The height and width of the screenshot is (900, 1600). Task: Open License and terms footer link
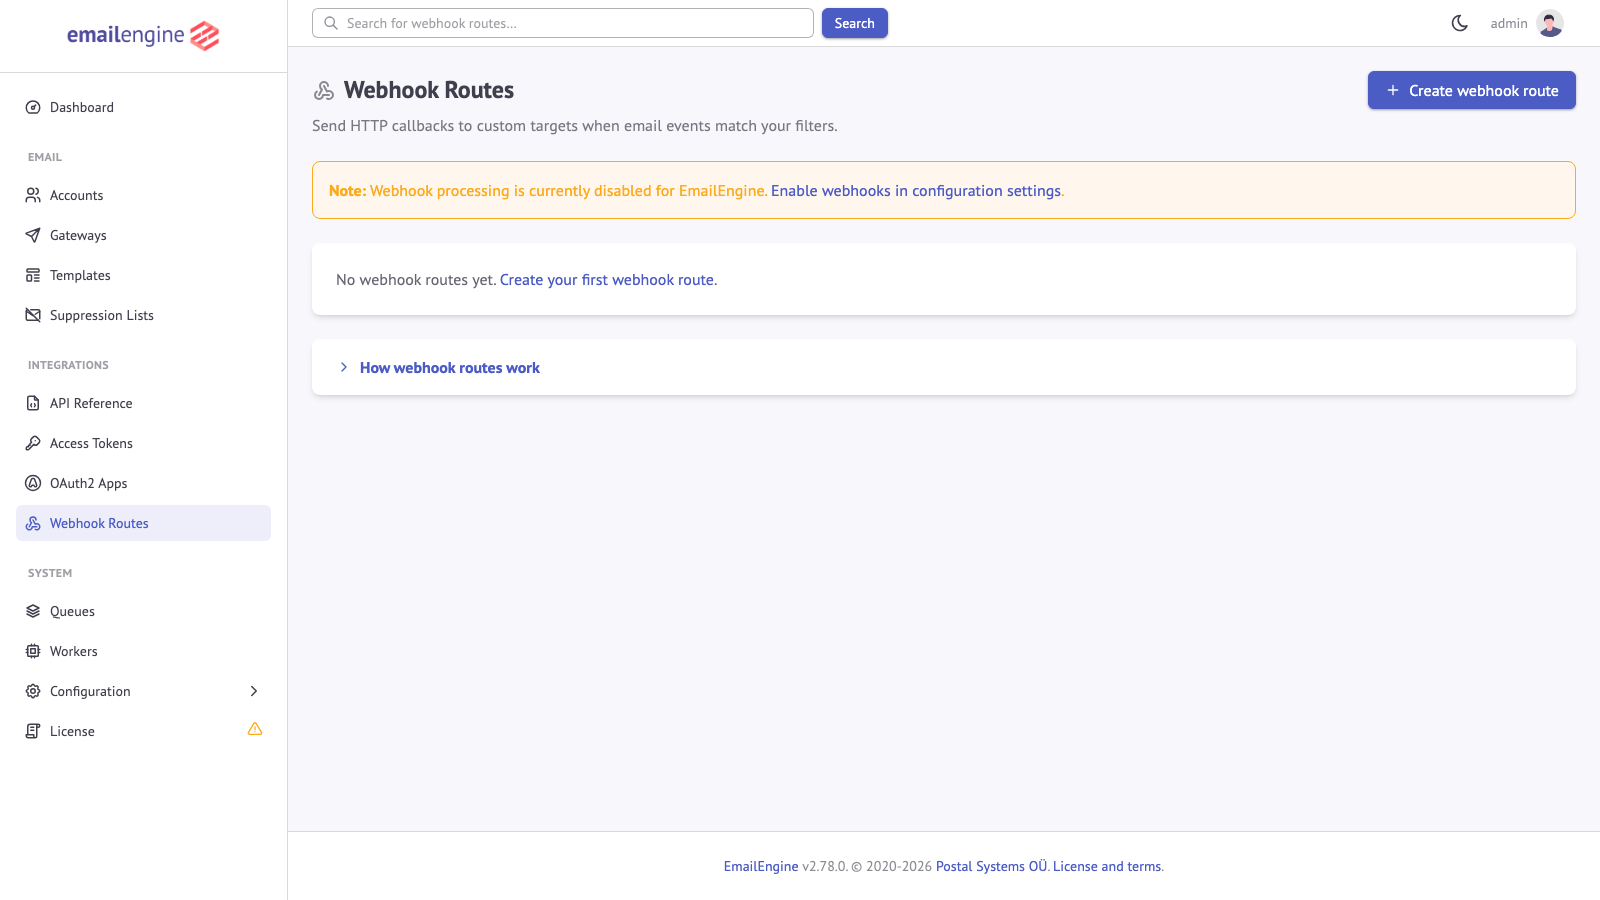[1107, 867]
